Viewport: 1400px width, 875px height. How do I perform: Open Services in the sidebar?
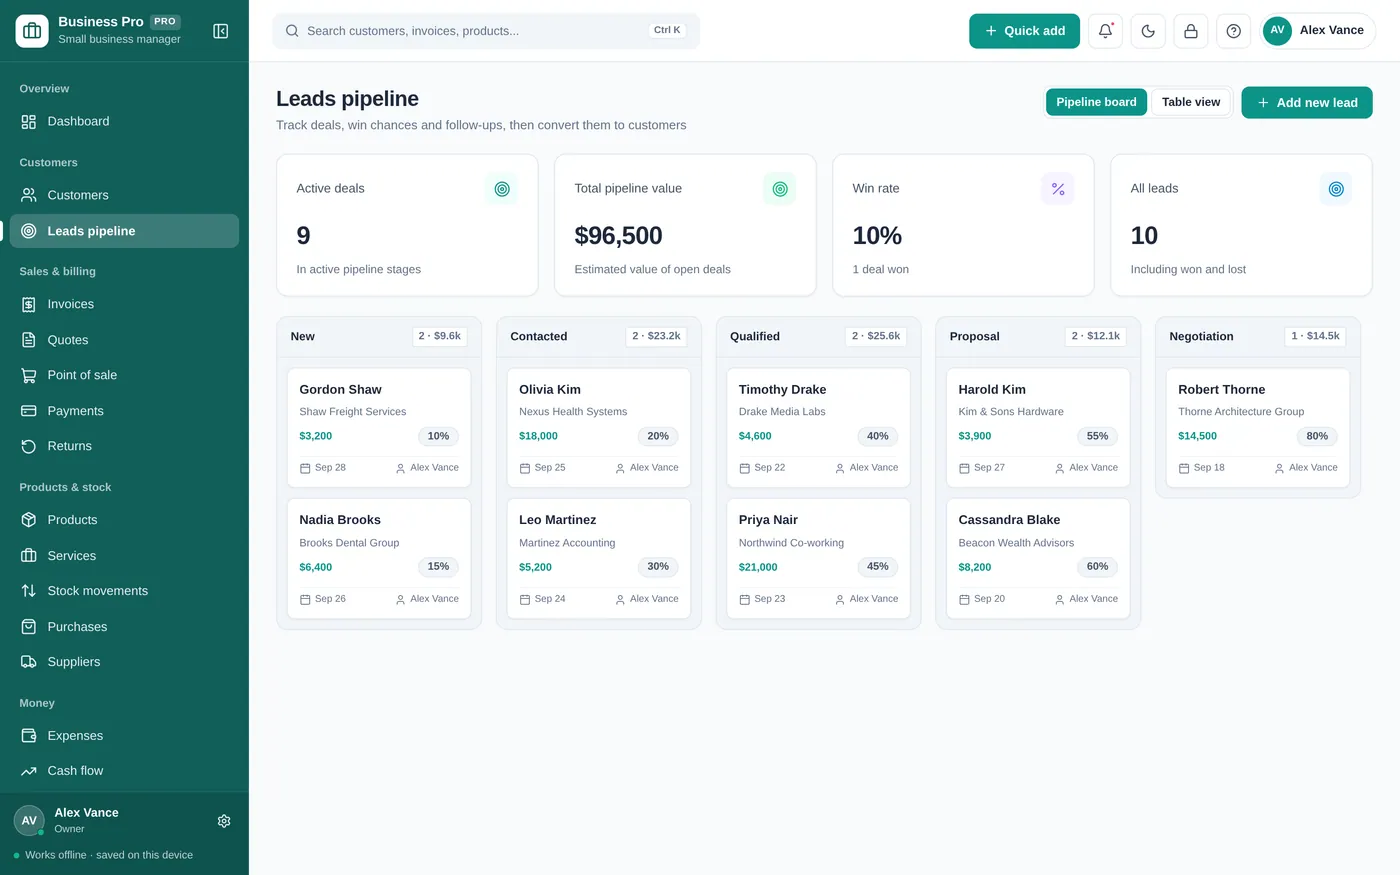coord(124,556)
